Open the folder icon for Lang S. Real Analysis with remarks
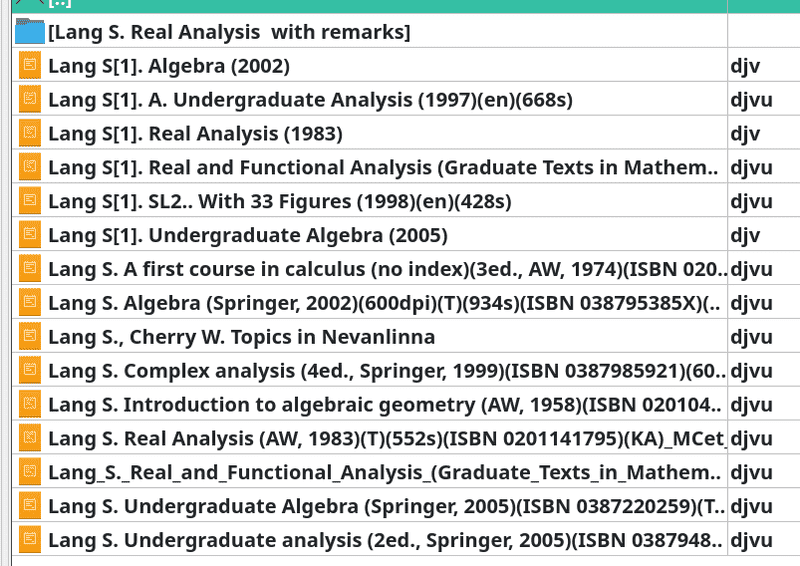This screenshot has height=566, width=800. (x=30, y=31)
